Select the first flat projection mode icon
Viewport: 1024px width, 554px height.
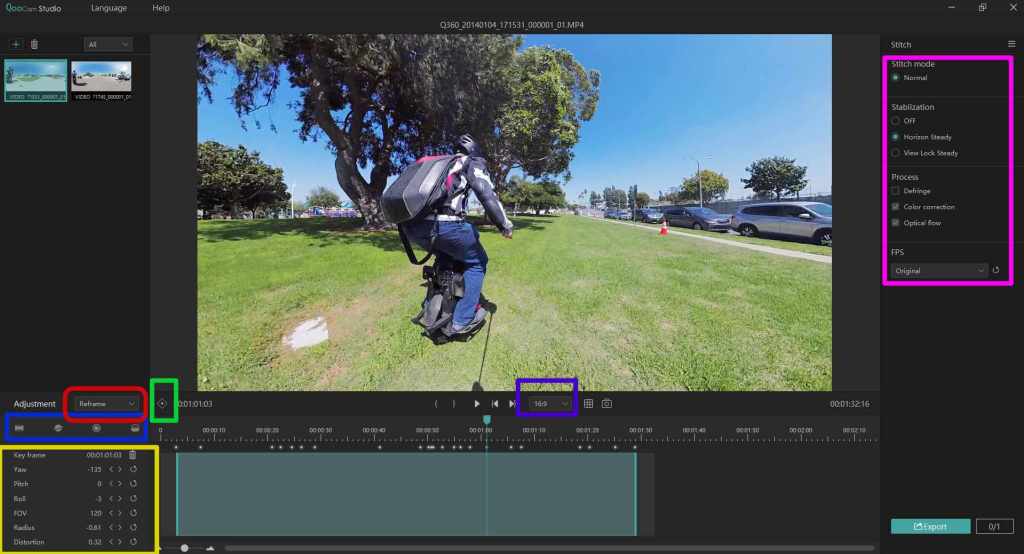pos(20,428)
